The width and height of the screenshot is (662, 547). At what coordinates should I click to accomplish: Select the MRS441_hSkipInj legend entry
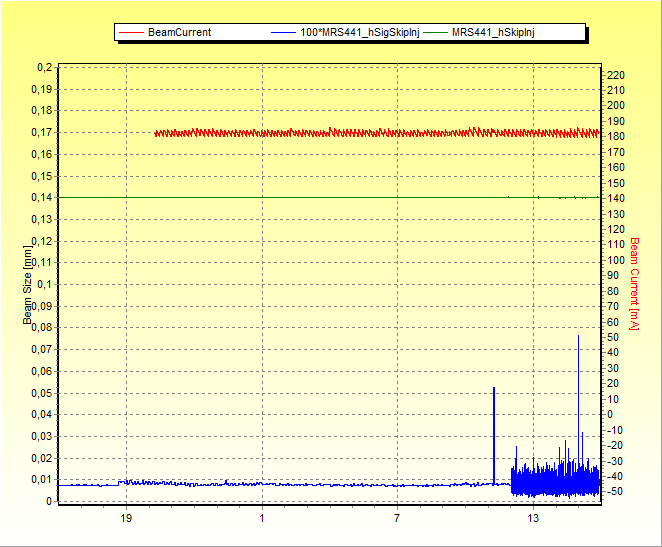(493, 33)
